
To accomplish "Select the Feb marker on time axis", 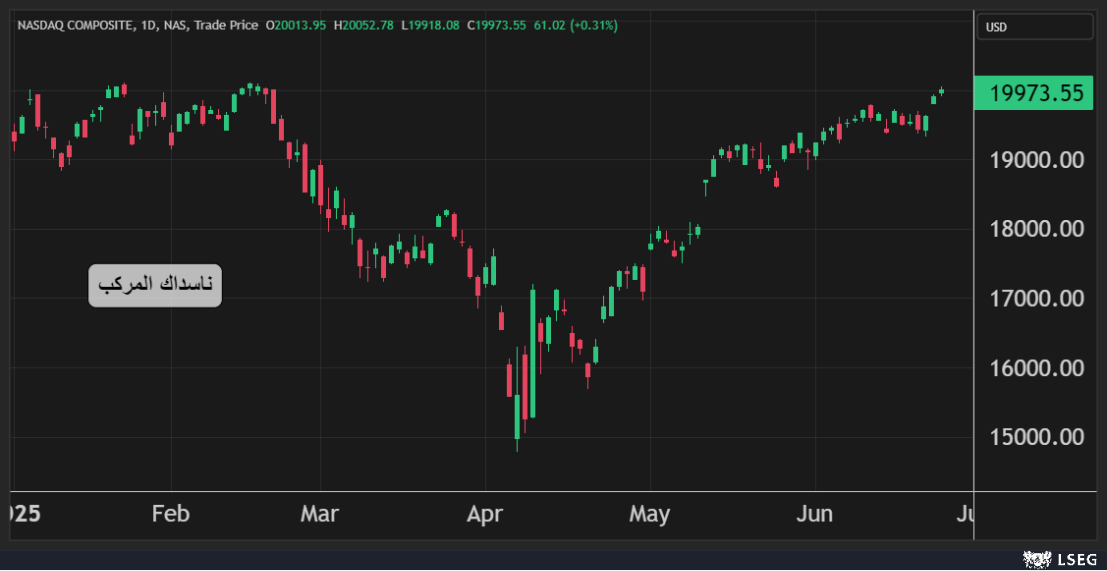I will pos(170,515).
